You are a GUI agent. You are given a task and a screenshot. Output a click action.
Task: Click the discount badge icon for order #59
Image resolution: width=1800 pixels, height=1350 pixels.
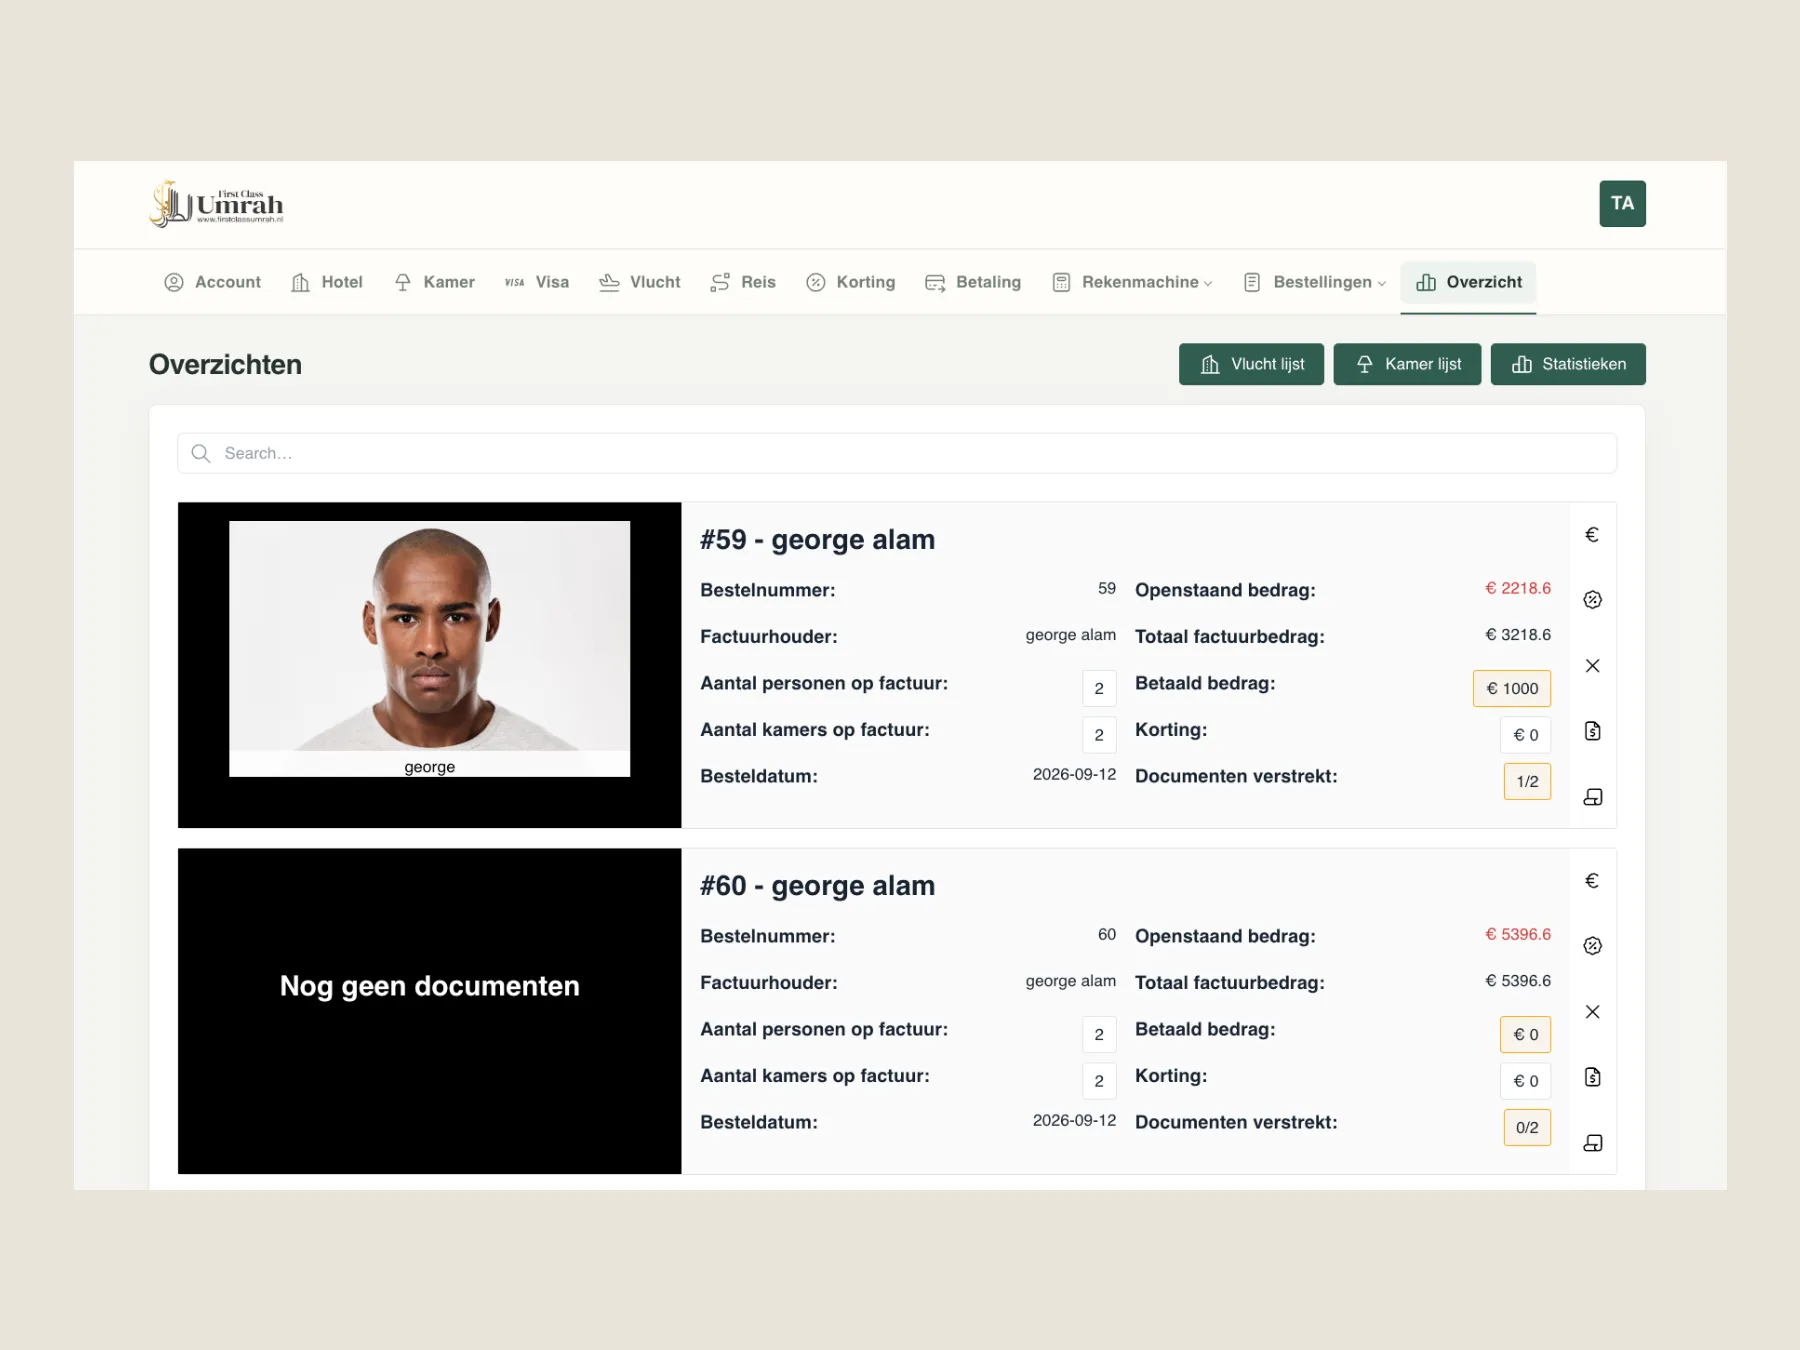[1592, 600]
